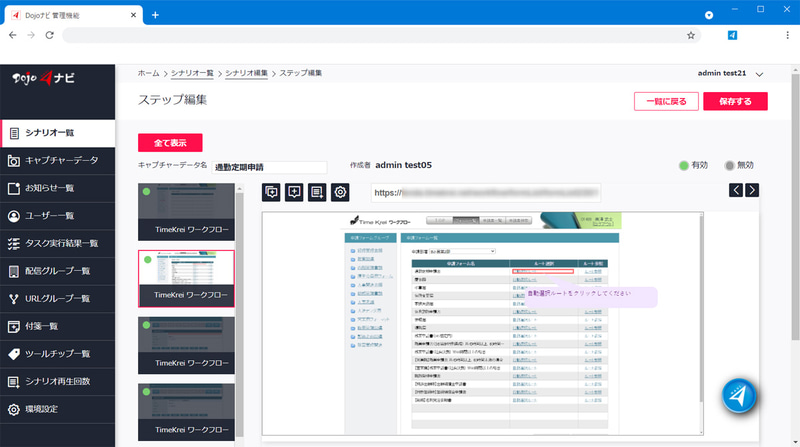
Task: Click the ツールチップ一覧 tag icon
Action: click(x=14, y=354)
